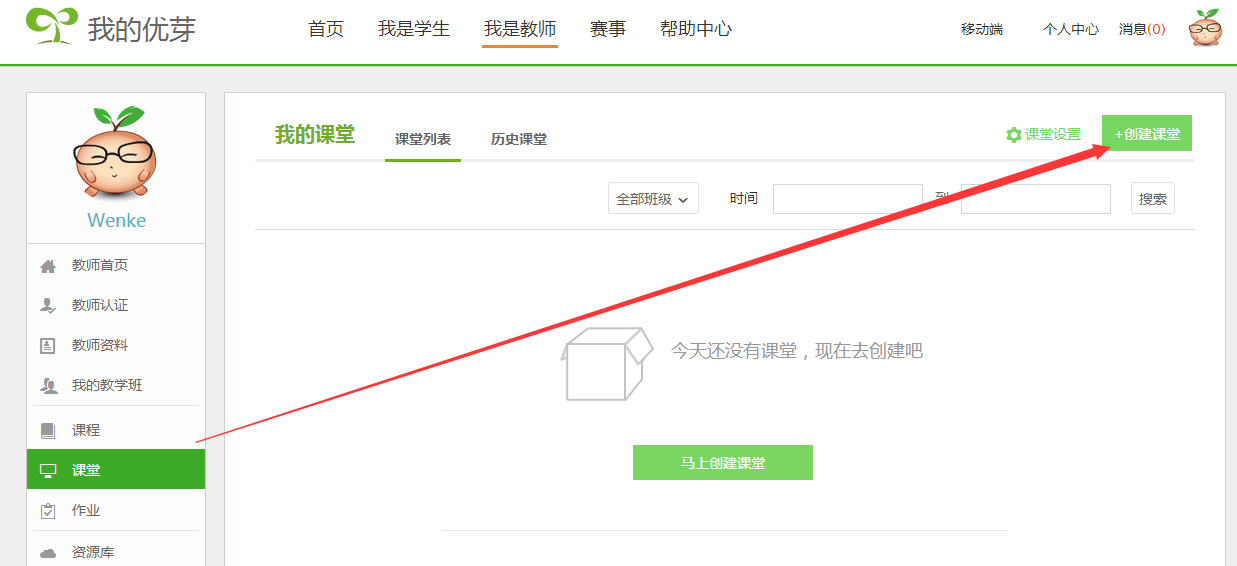Open 我是学生 navigation item
1237x566 pixels.
[414, 29]
